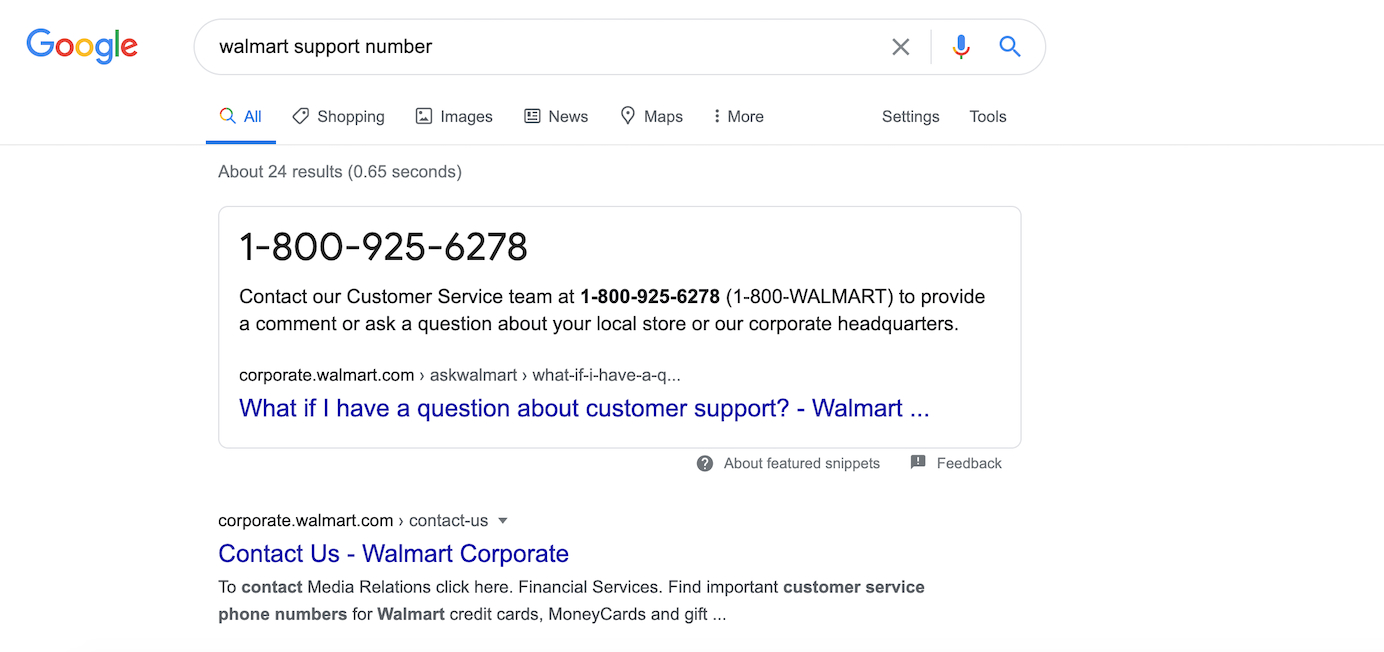Image resolution: width=1384 pixels, height=652 pixels.
Task: Open the More results menu
Action: pyautogui.click(x=738, y=116)
